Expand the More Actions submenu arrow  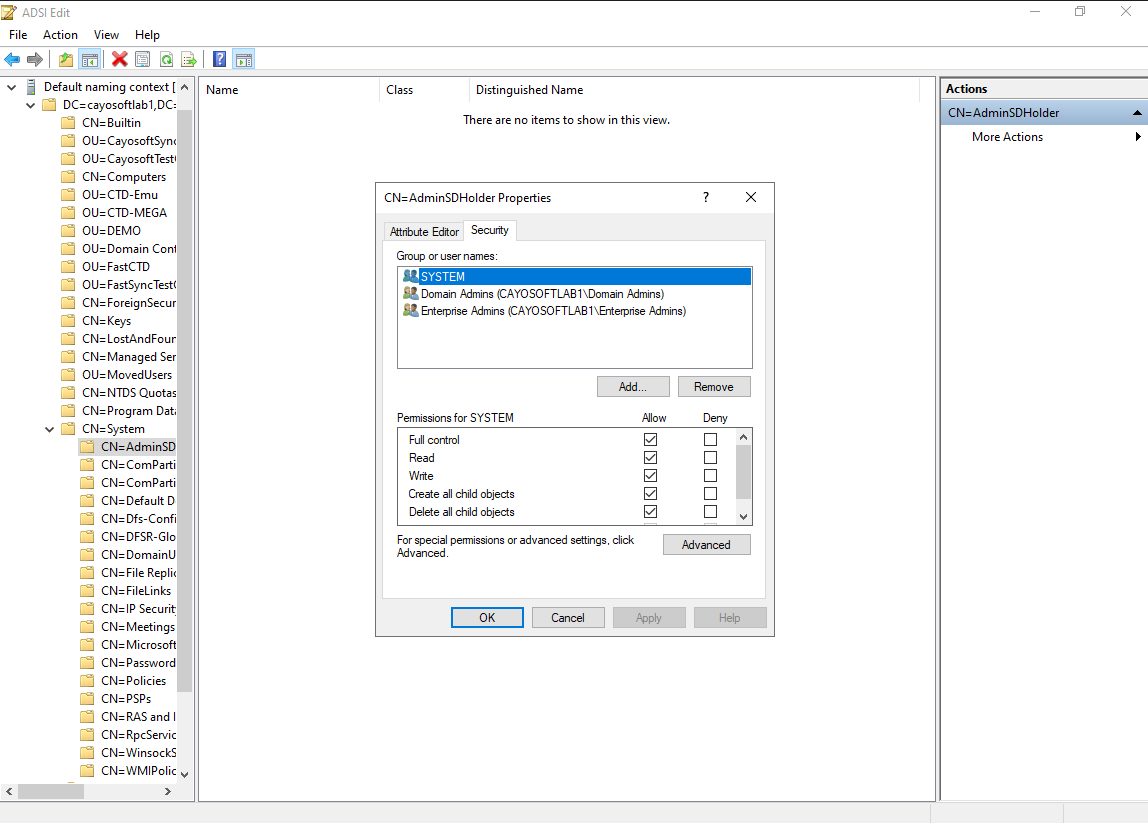click(x=1138, y=137)
